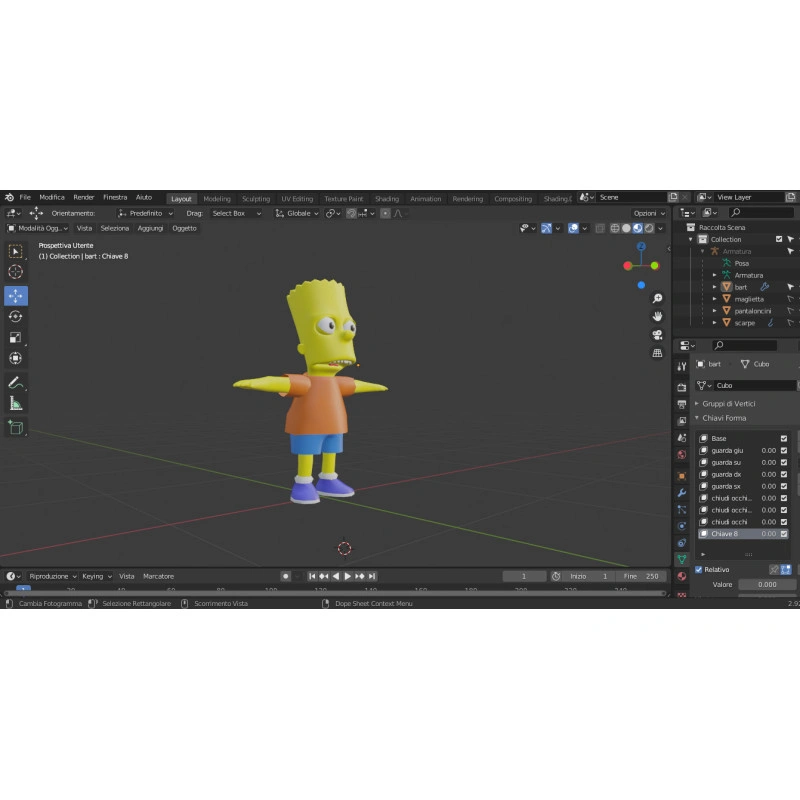Select the Scale tool
Viewport: 800px width, 800px height.
pos(15,337)
